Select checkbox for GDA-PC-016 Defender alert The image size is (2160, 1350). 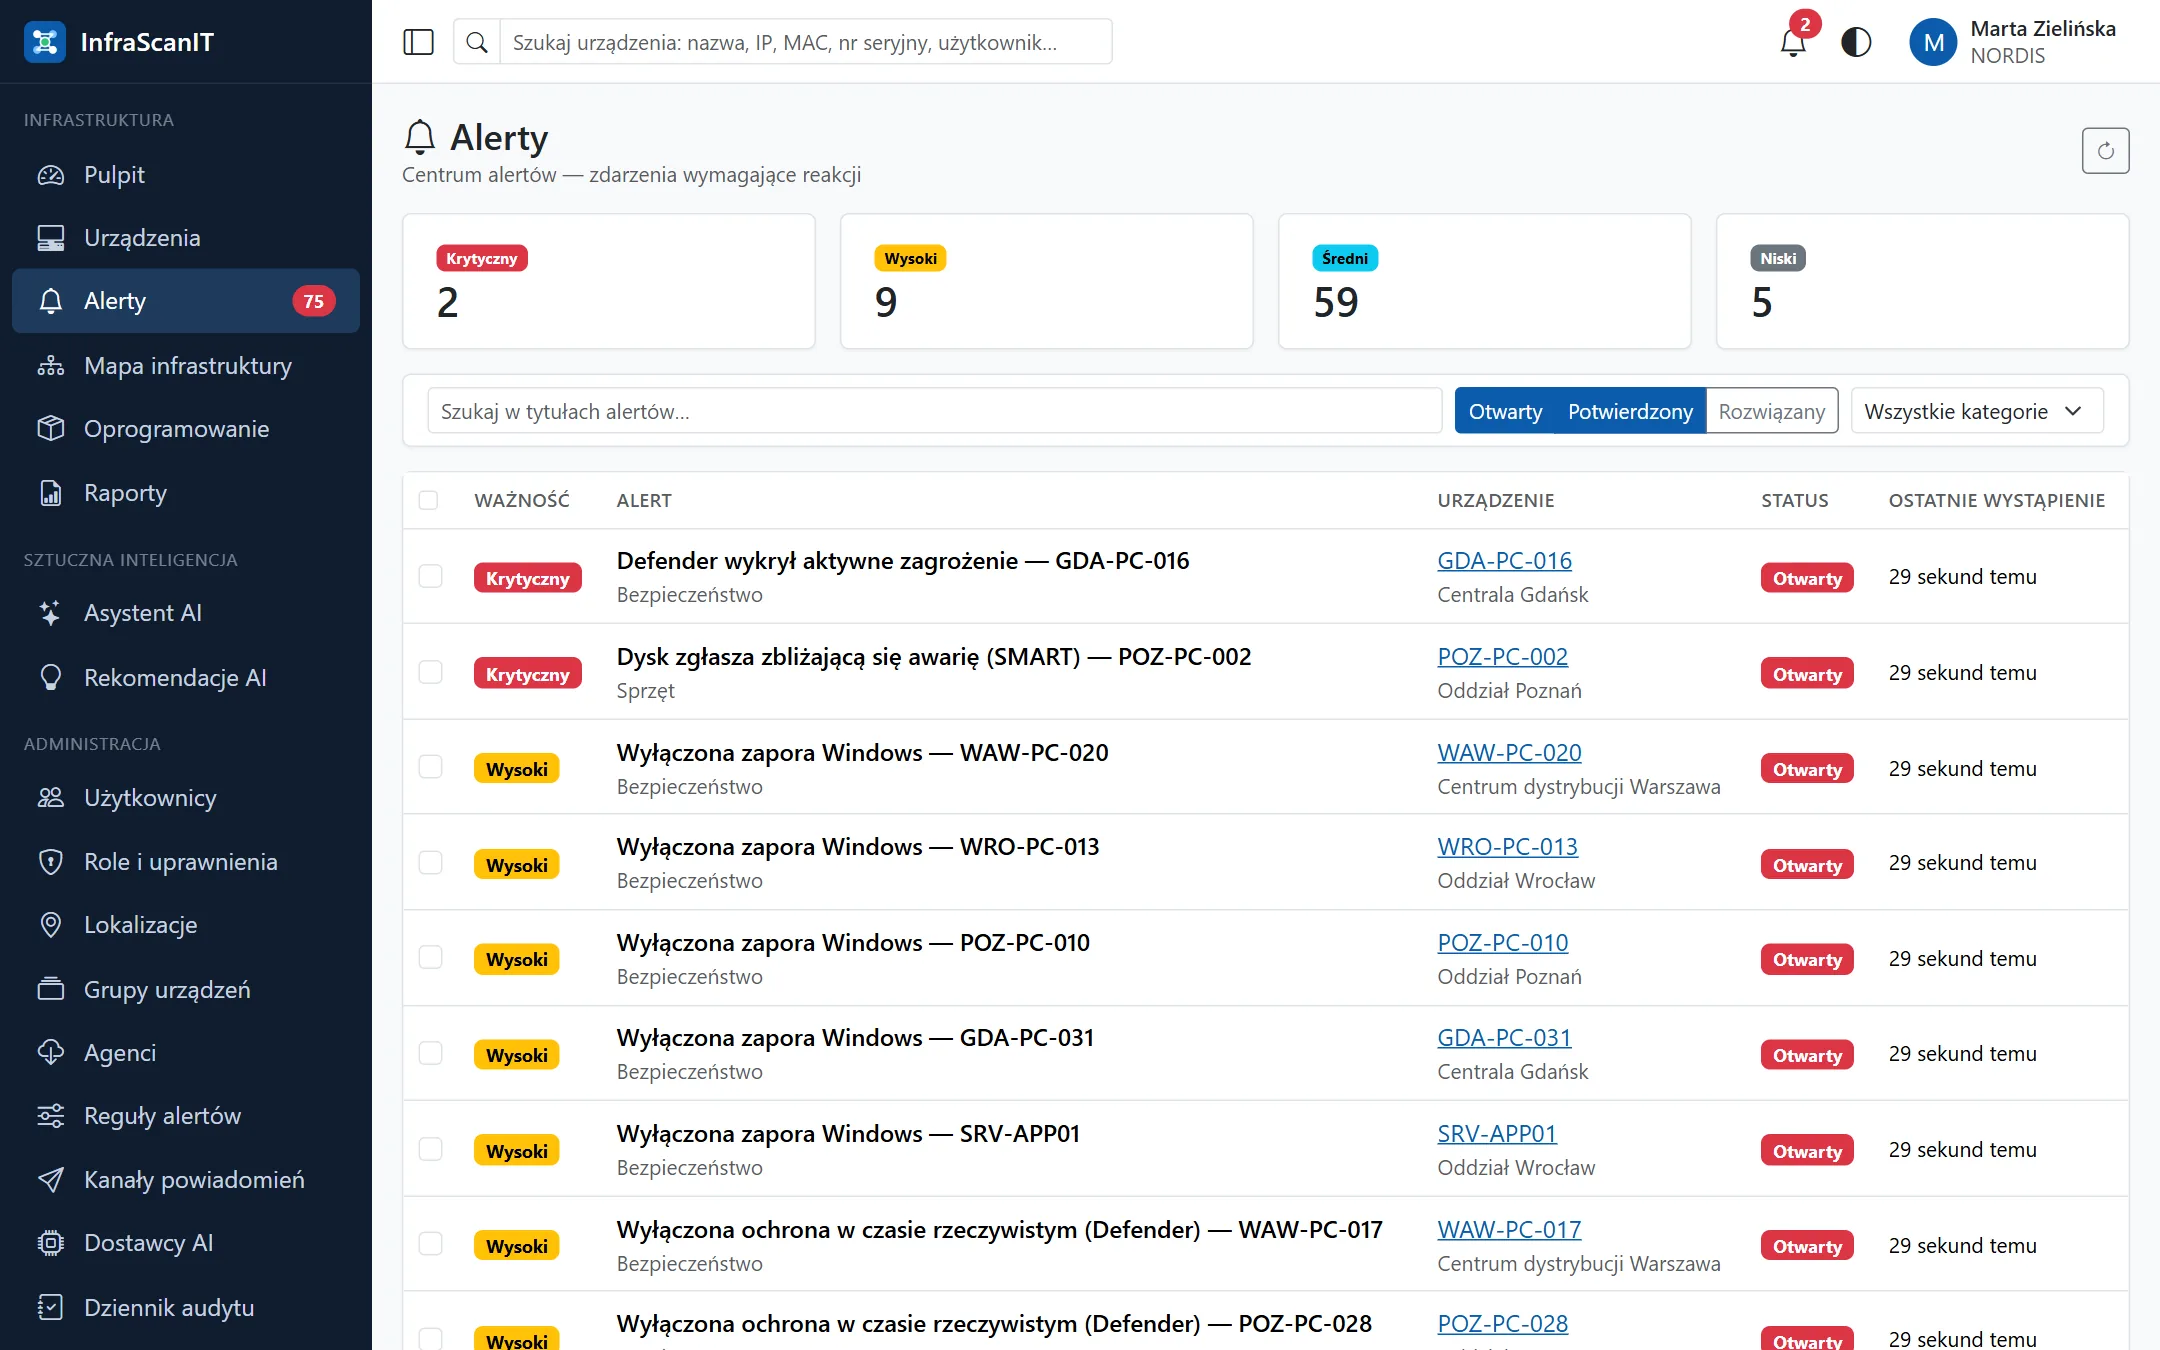[430, 577]
